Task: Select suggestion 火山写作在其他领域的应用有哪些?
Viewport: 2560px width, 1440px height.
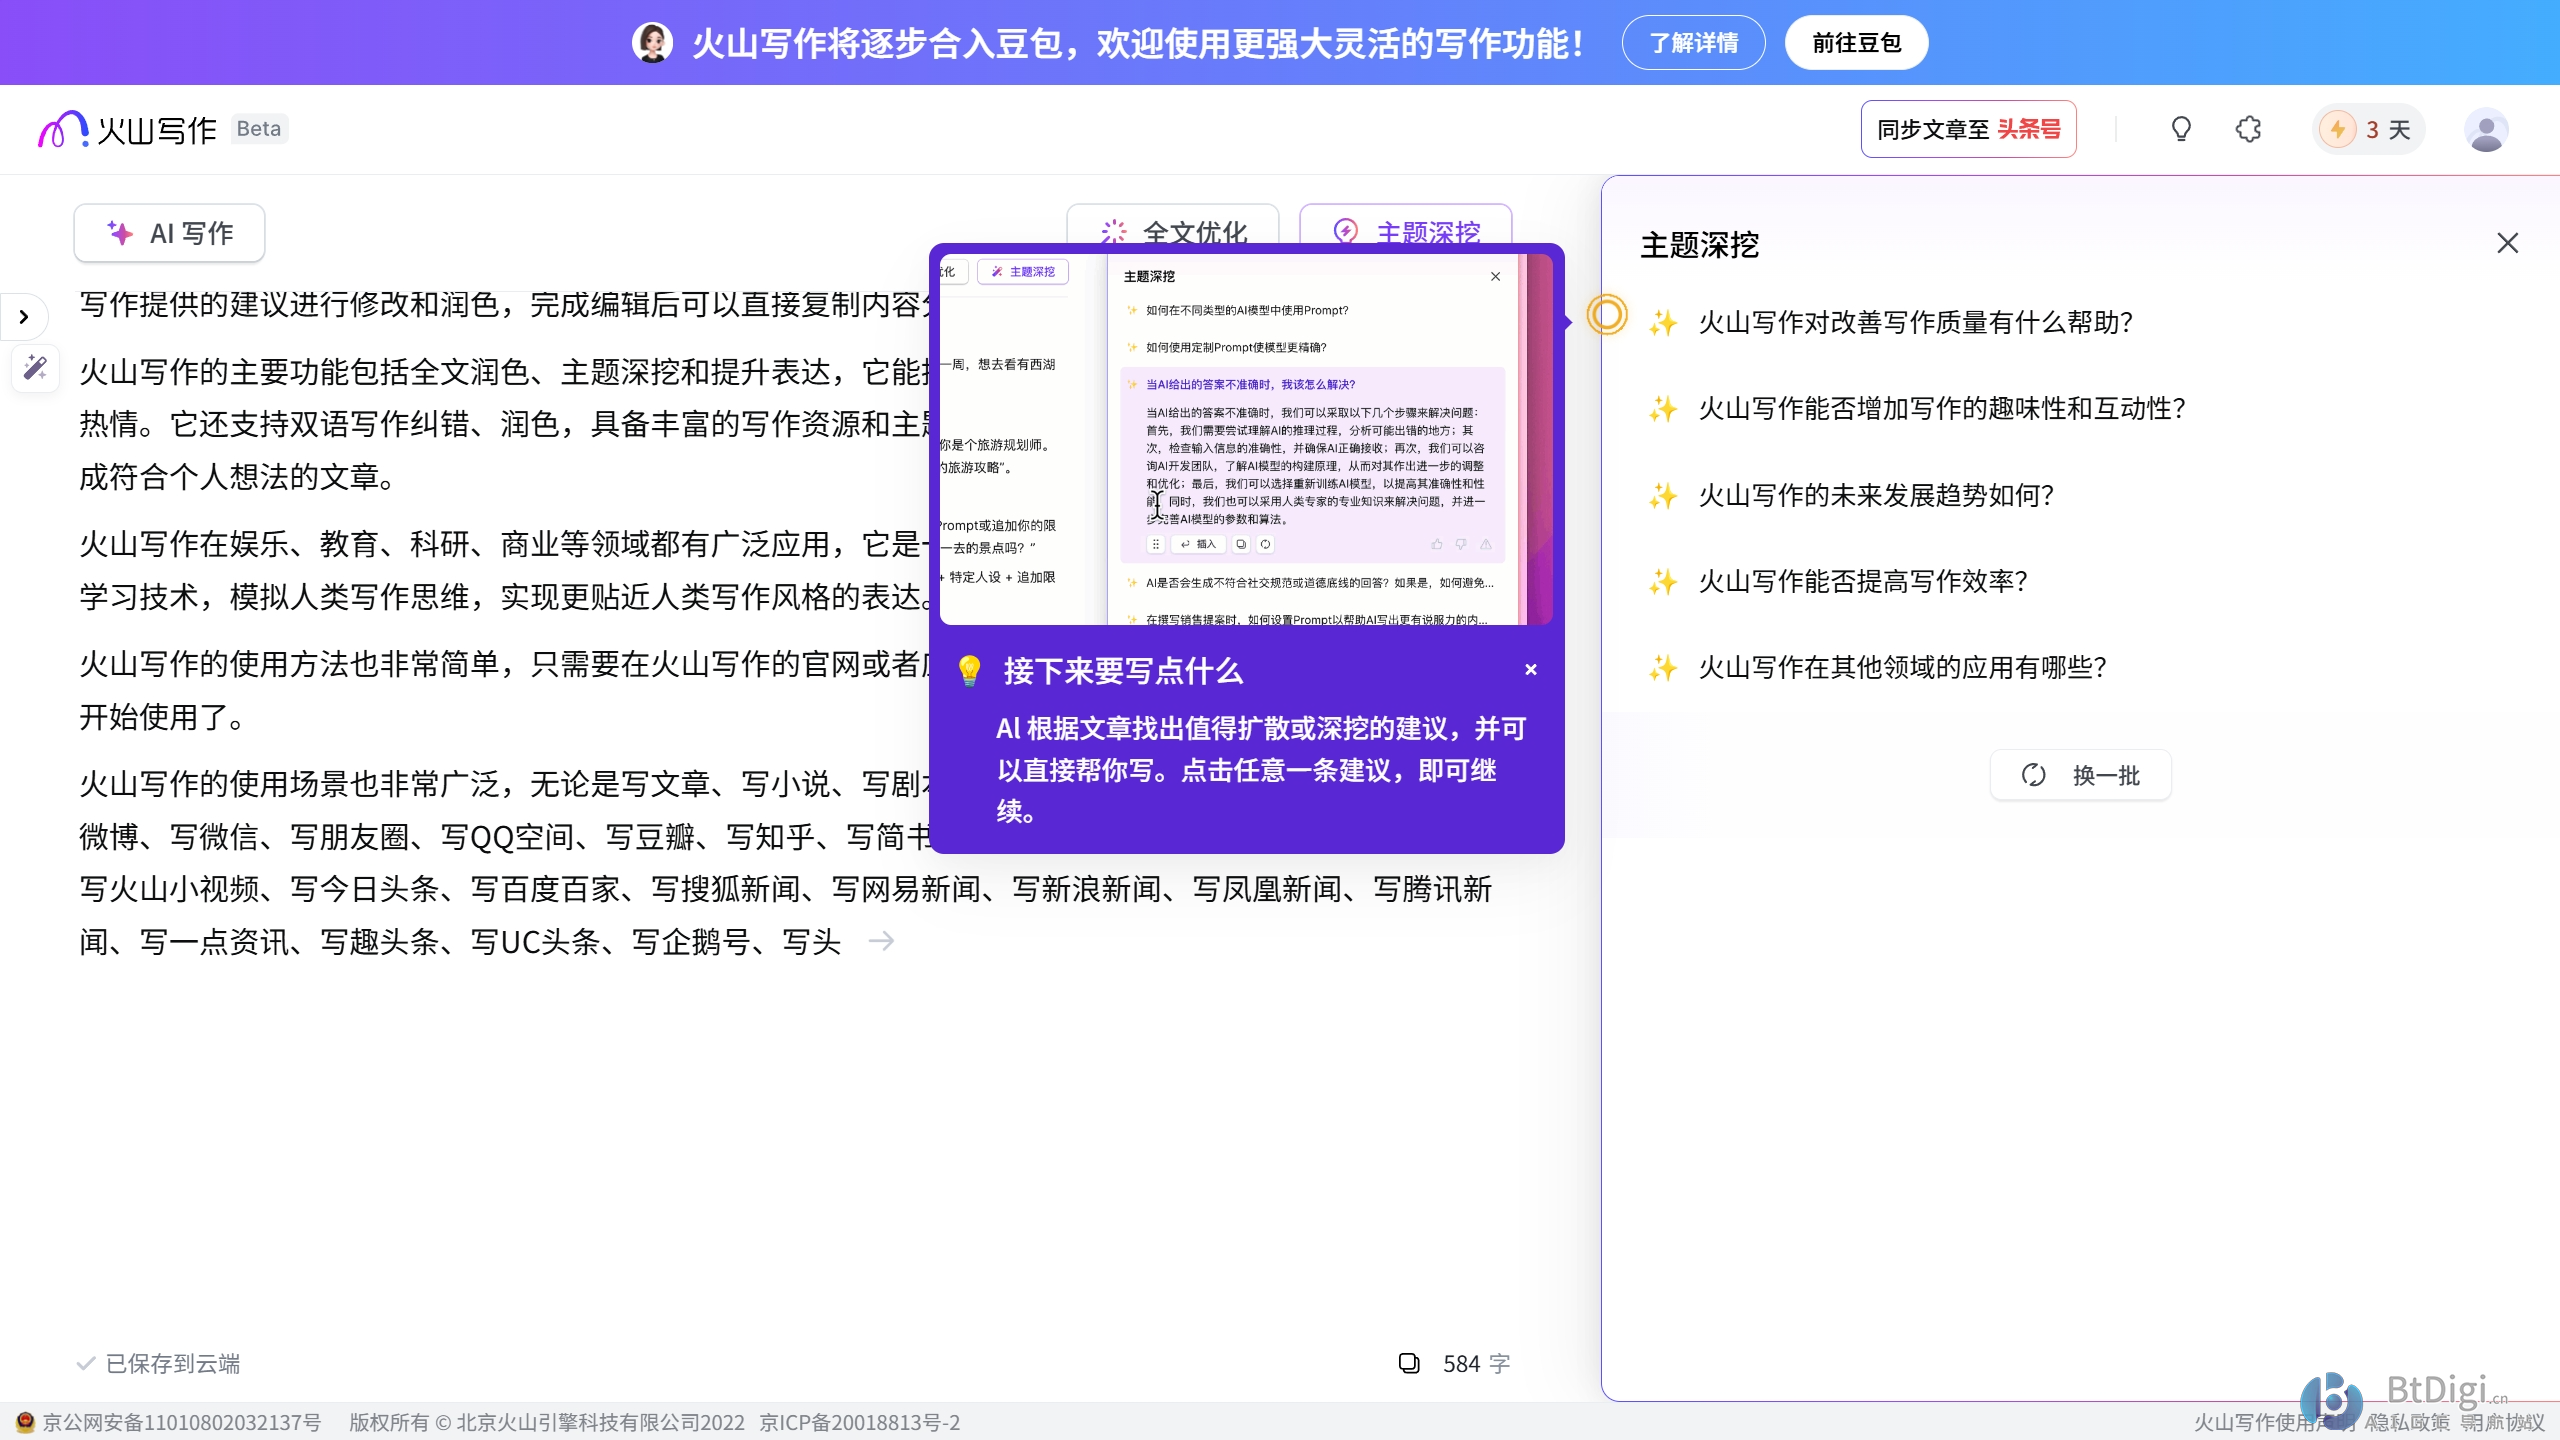Action: [x=1902, y=667]
